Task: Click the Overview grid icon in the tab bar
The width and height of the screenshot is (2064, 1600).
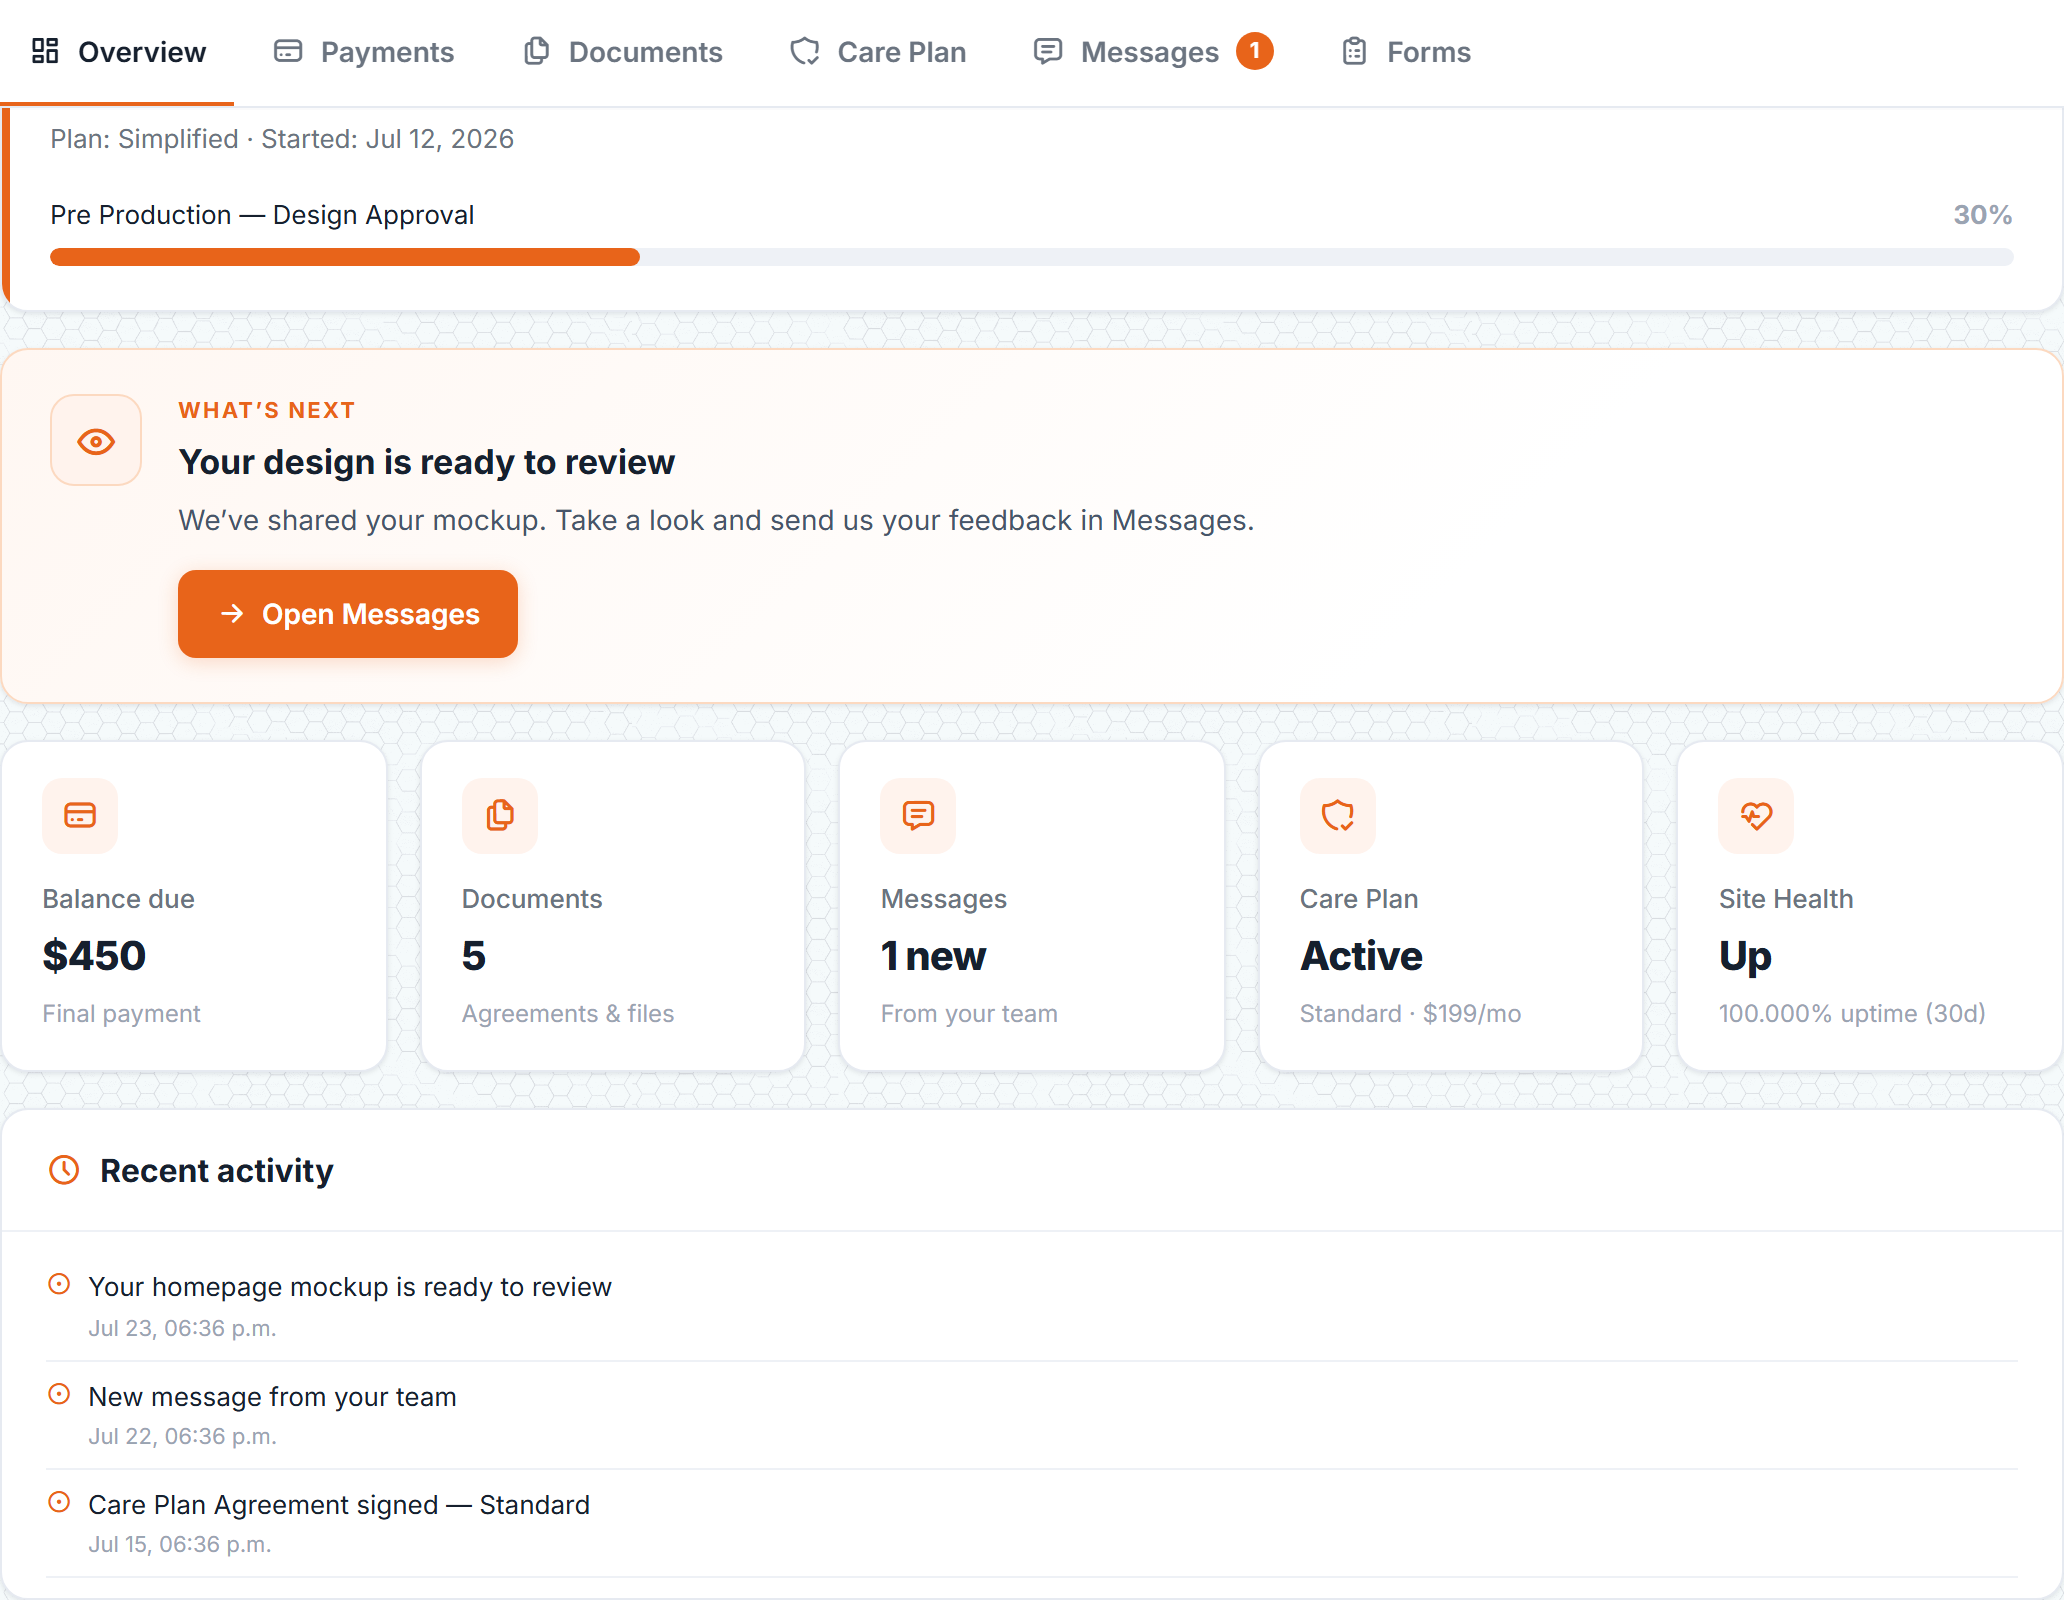Action: click(45, 51)
